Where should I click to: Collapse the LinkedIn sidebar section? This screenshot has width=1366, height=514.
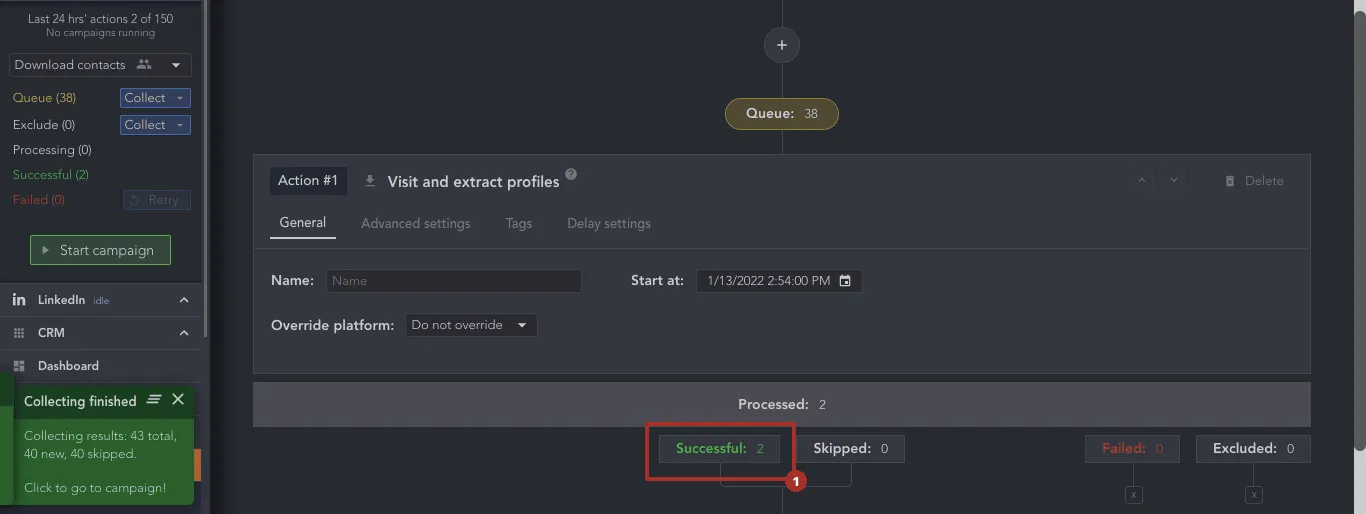184,300
